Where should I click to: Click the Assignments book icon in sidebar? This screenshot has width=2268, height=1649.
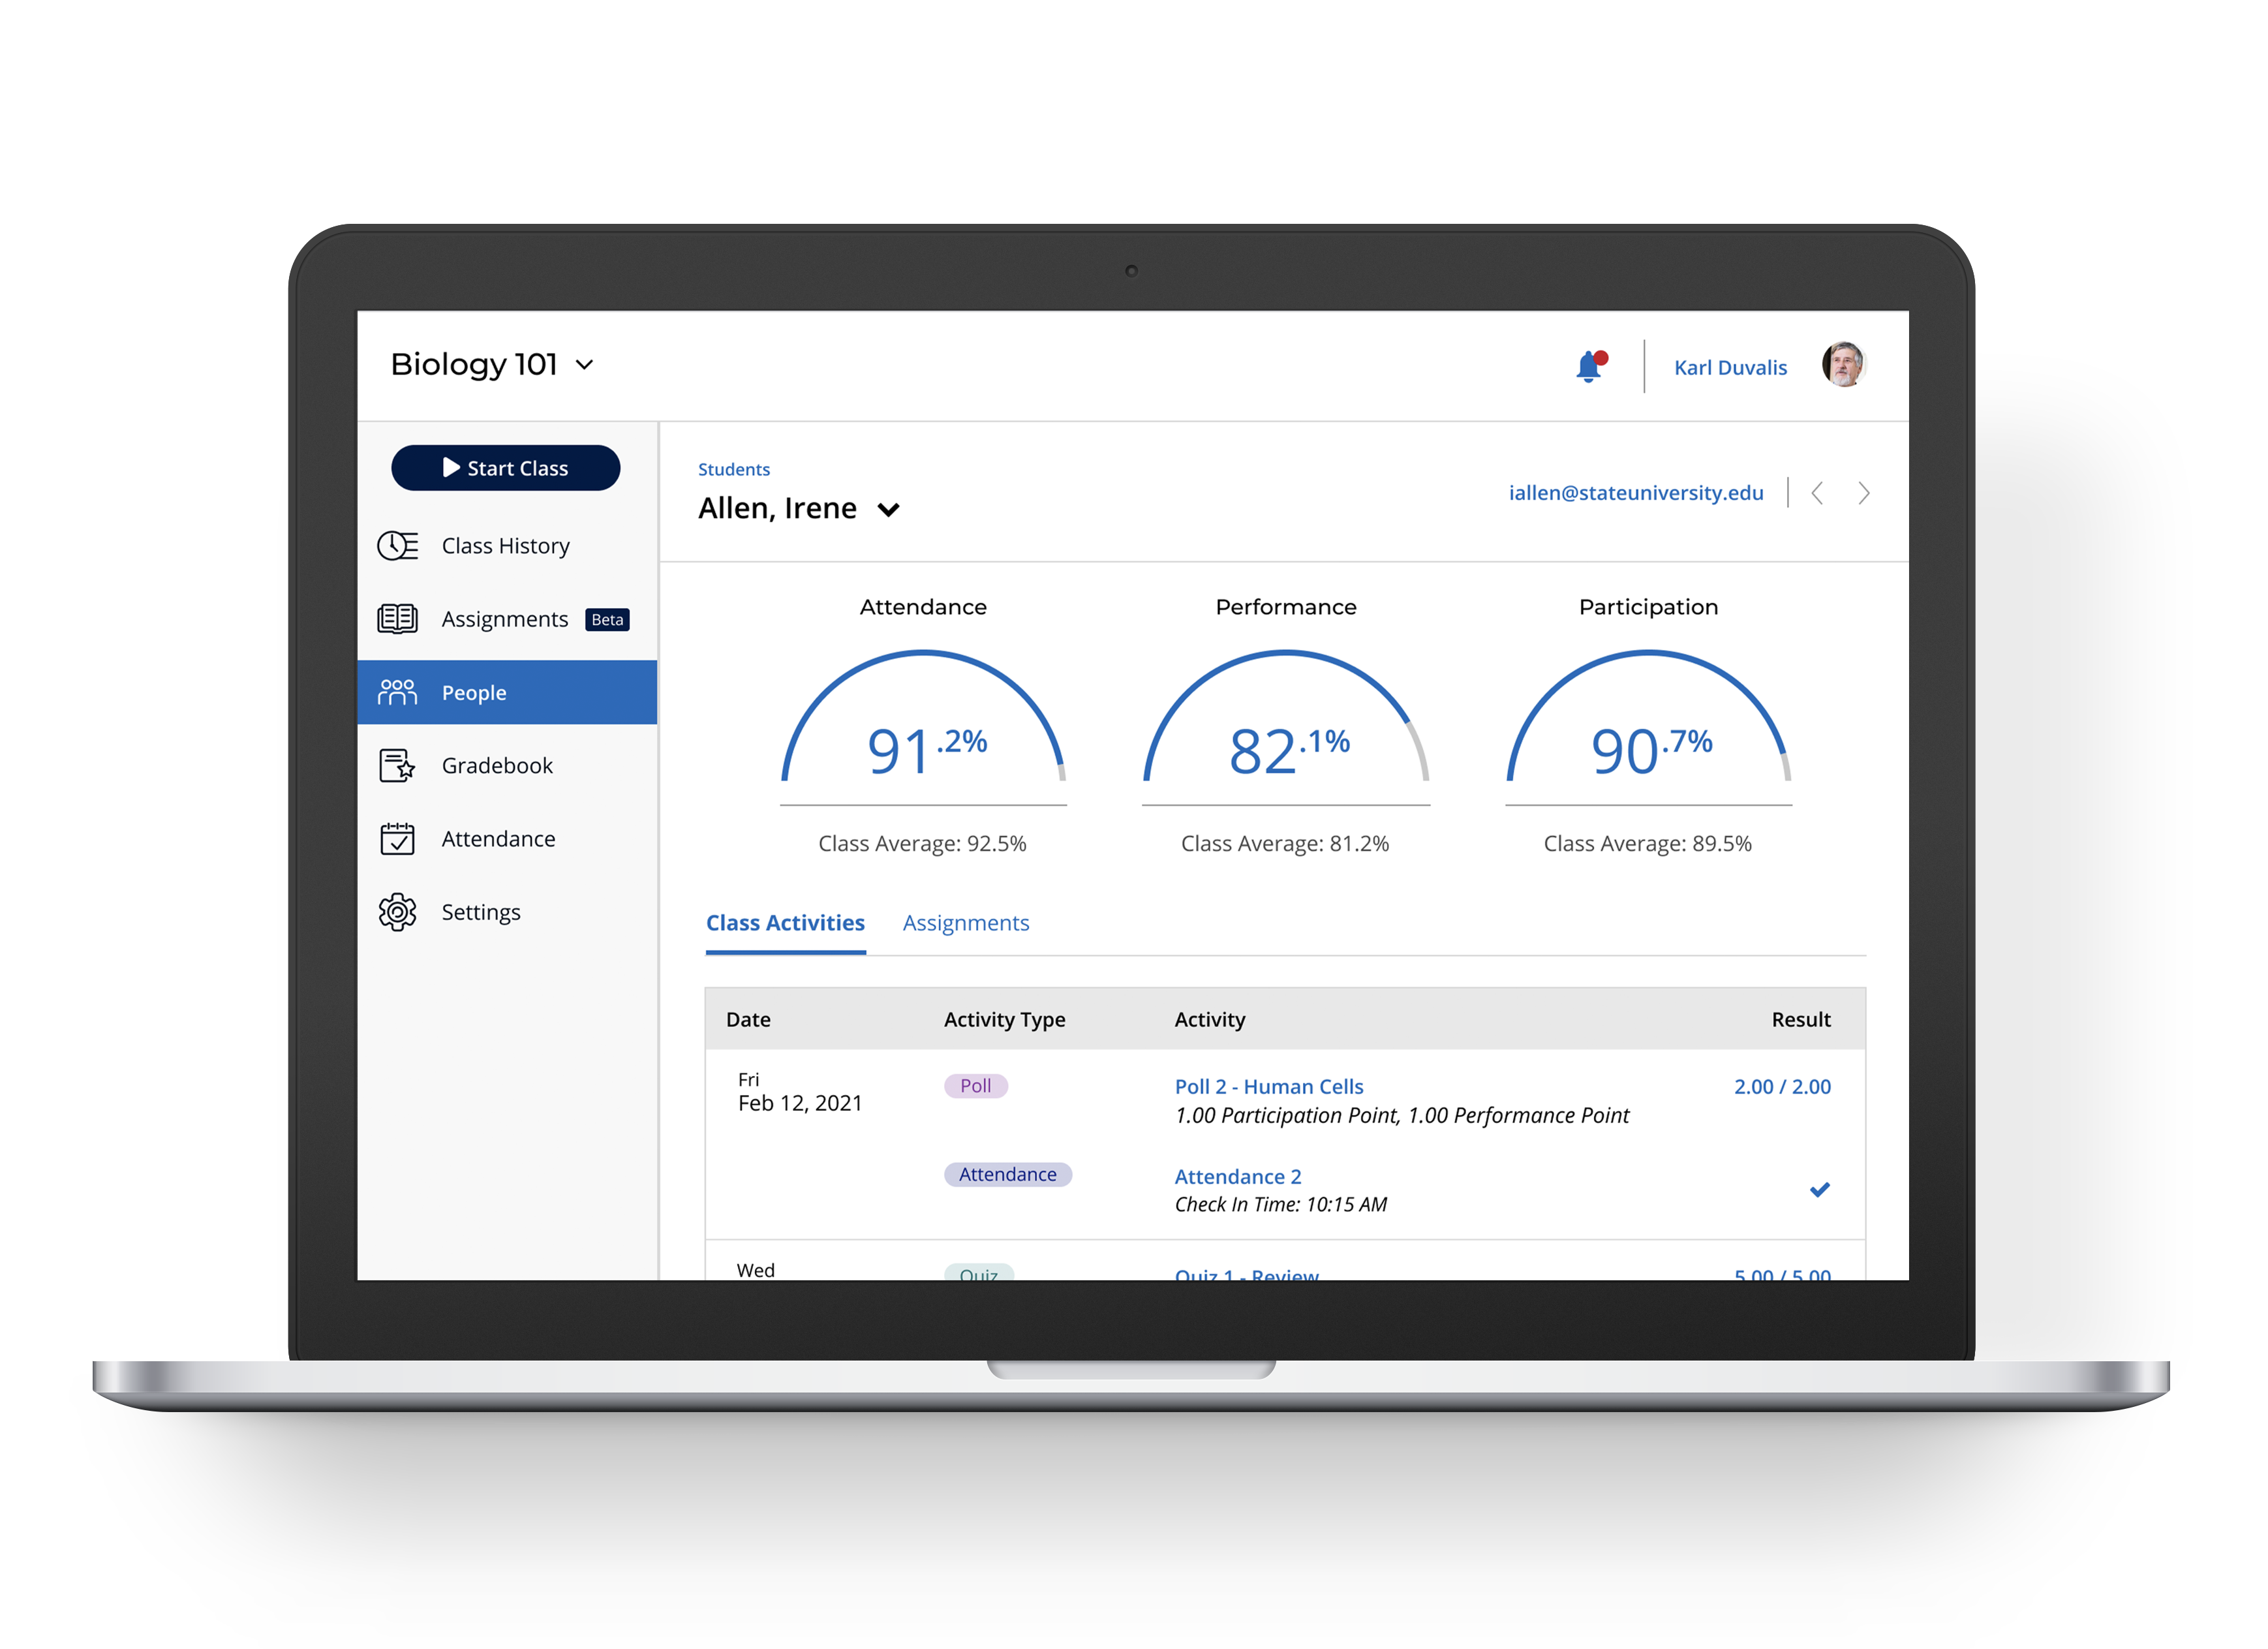(397, 619)
